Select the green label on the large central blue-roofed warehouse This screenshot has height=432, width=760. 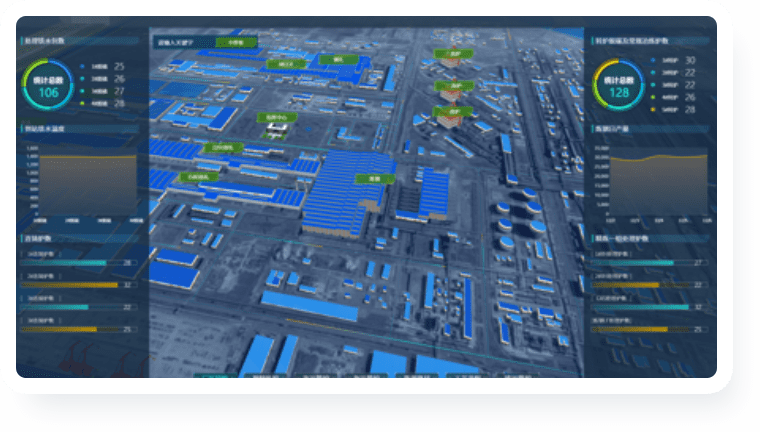pyautogui.click(x=375, y=179)
